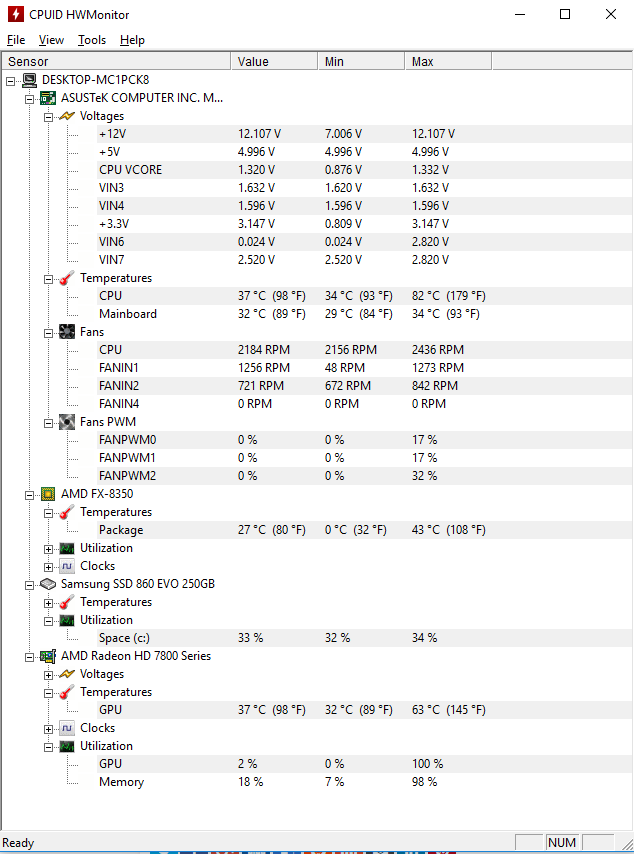The height and width of the screenshot is (854, 634).
Task: Open the File menu
Action: [16, 40]
